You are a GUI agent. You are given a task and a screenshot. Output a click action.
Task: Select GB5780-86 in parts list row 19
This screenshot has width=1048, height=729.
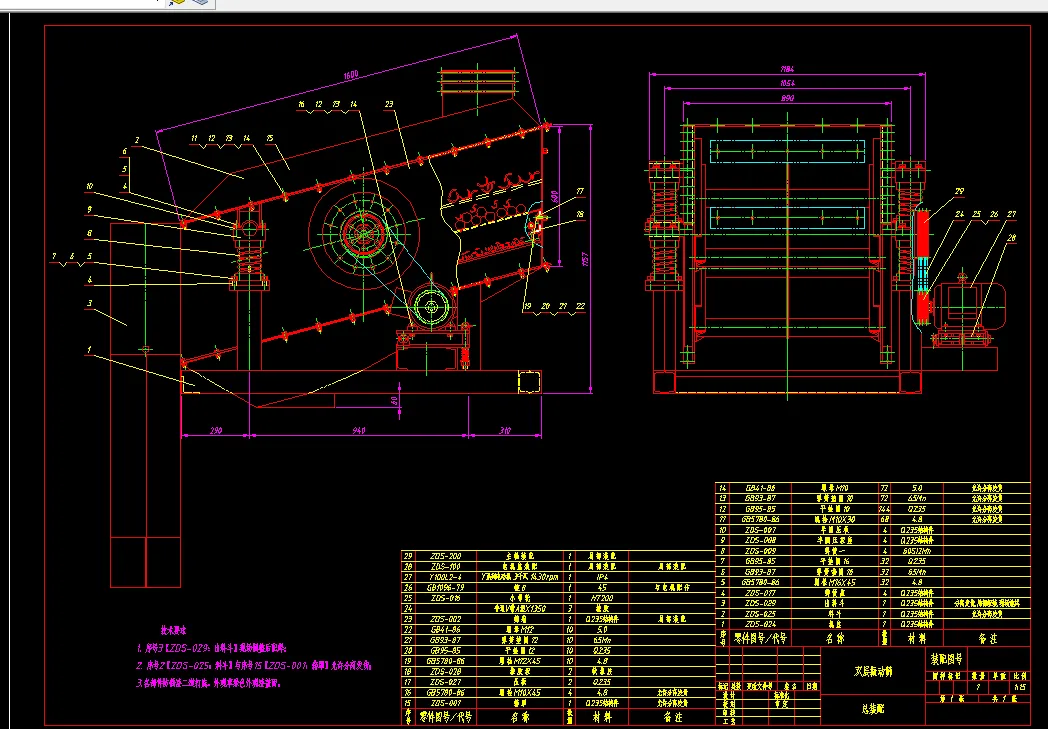coord(445,661)
